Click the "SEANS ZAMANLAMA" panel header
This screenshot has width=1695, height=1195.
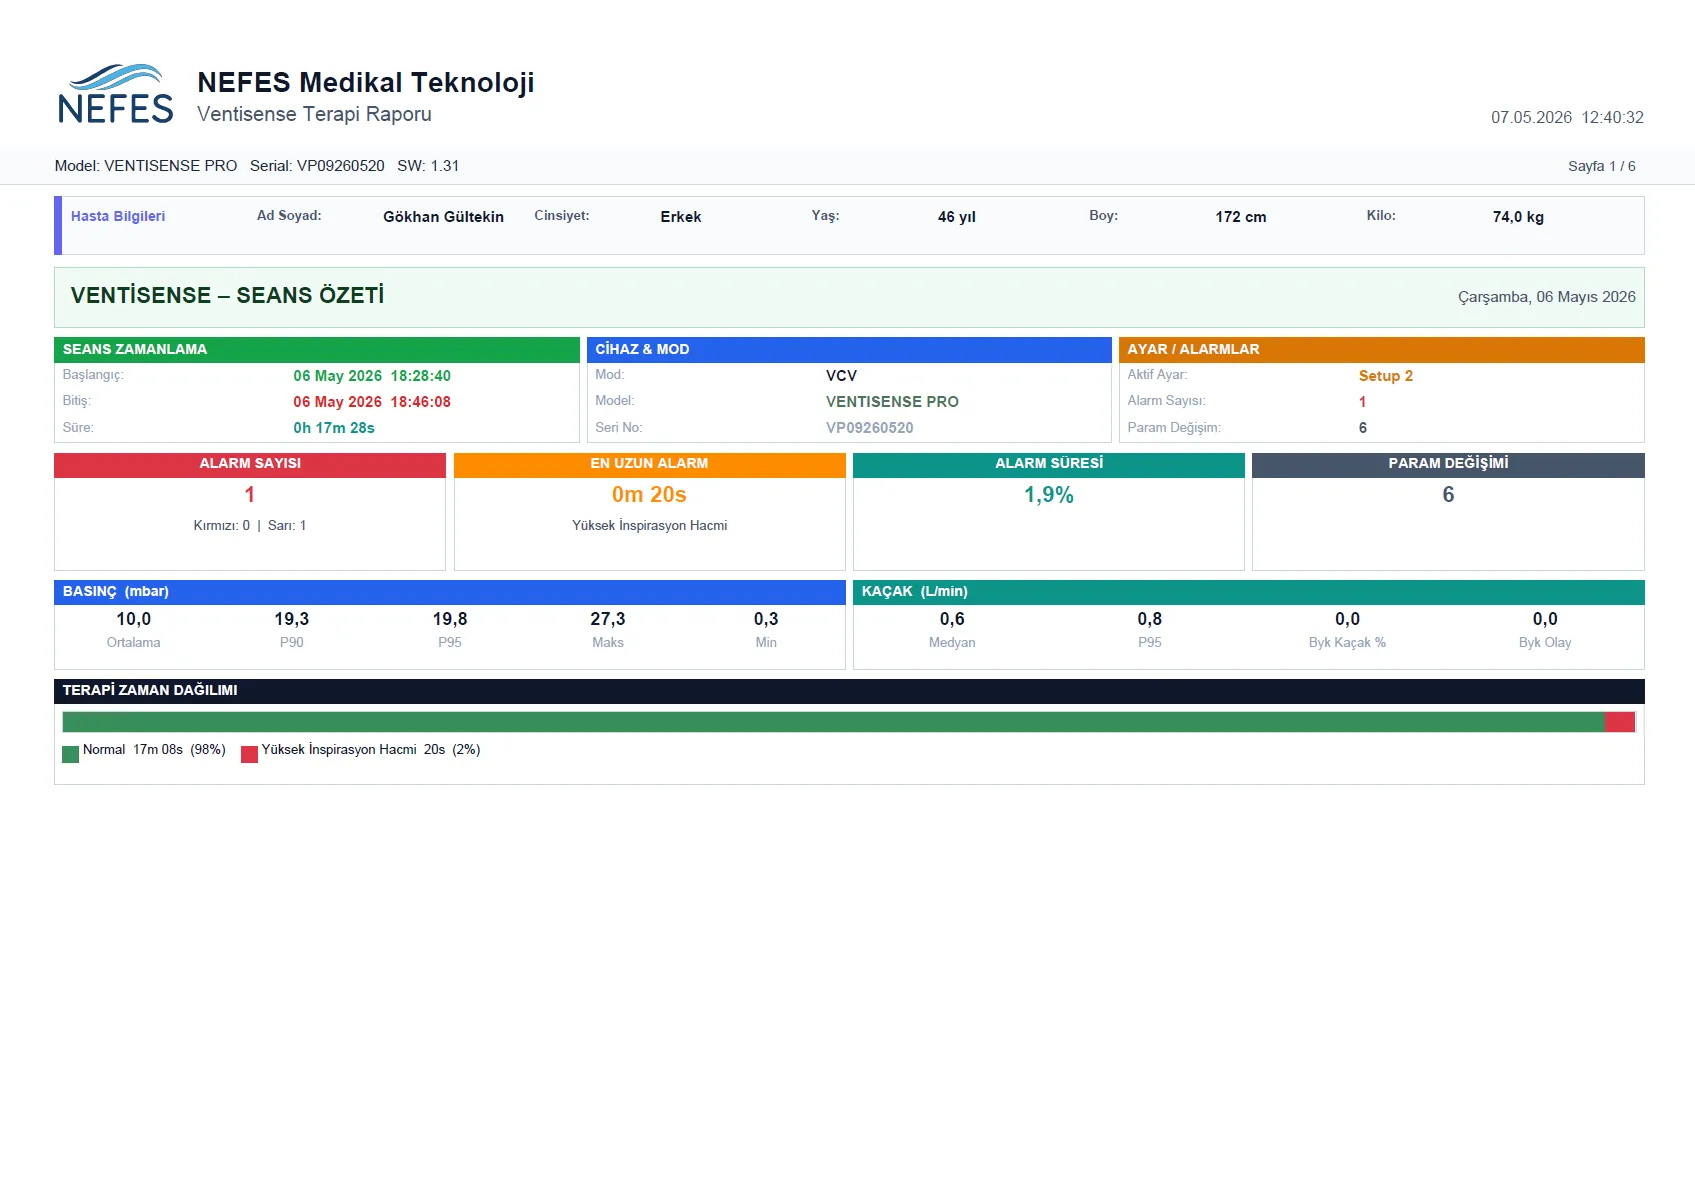coord(317,349)
